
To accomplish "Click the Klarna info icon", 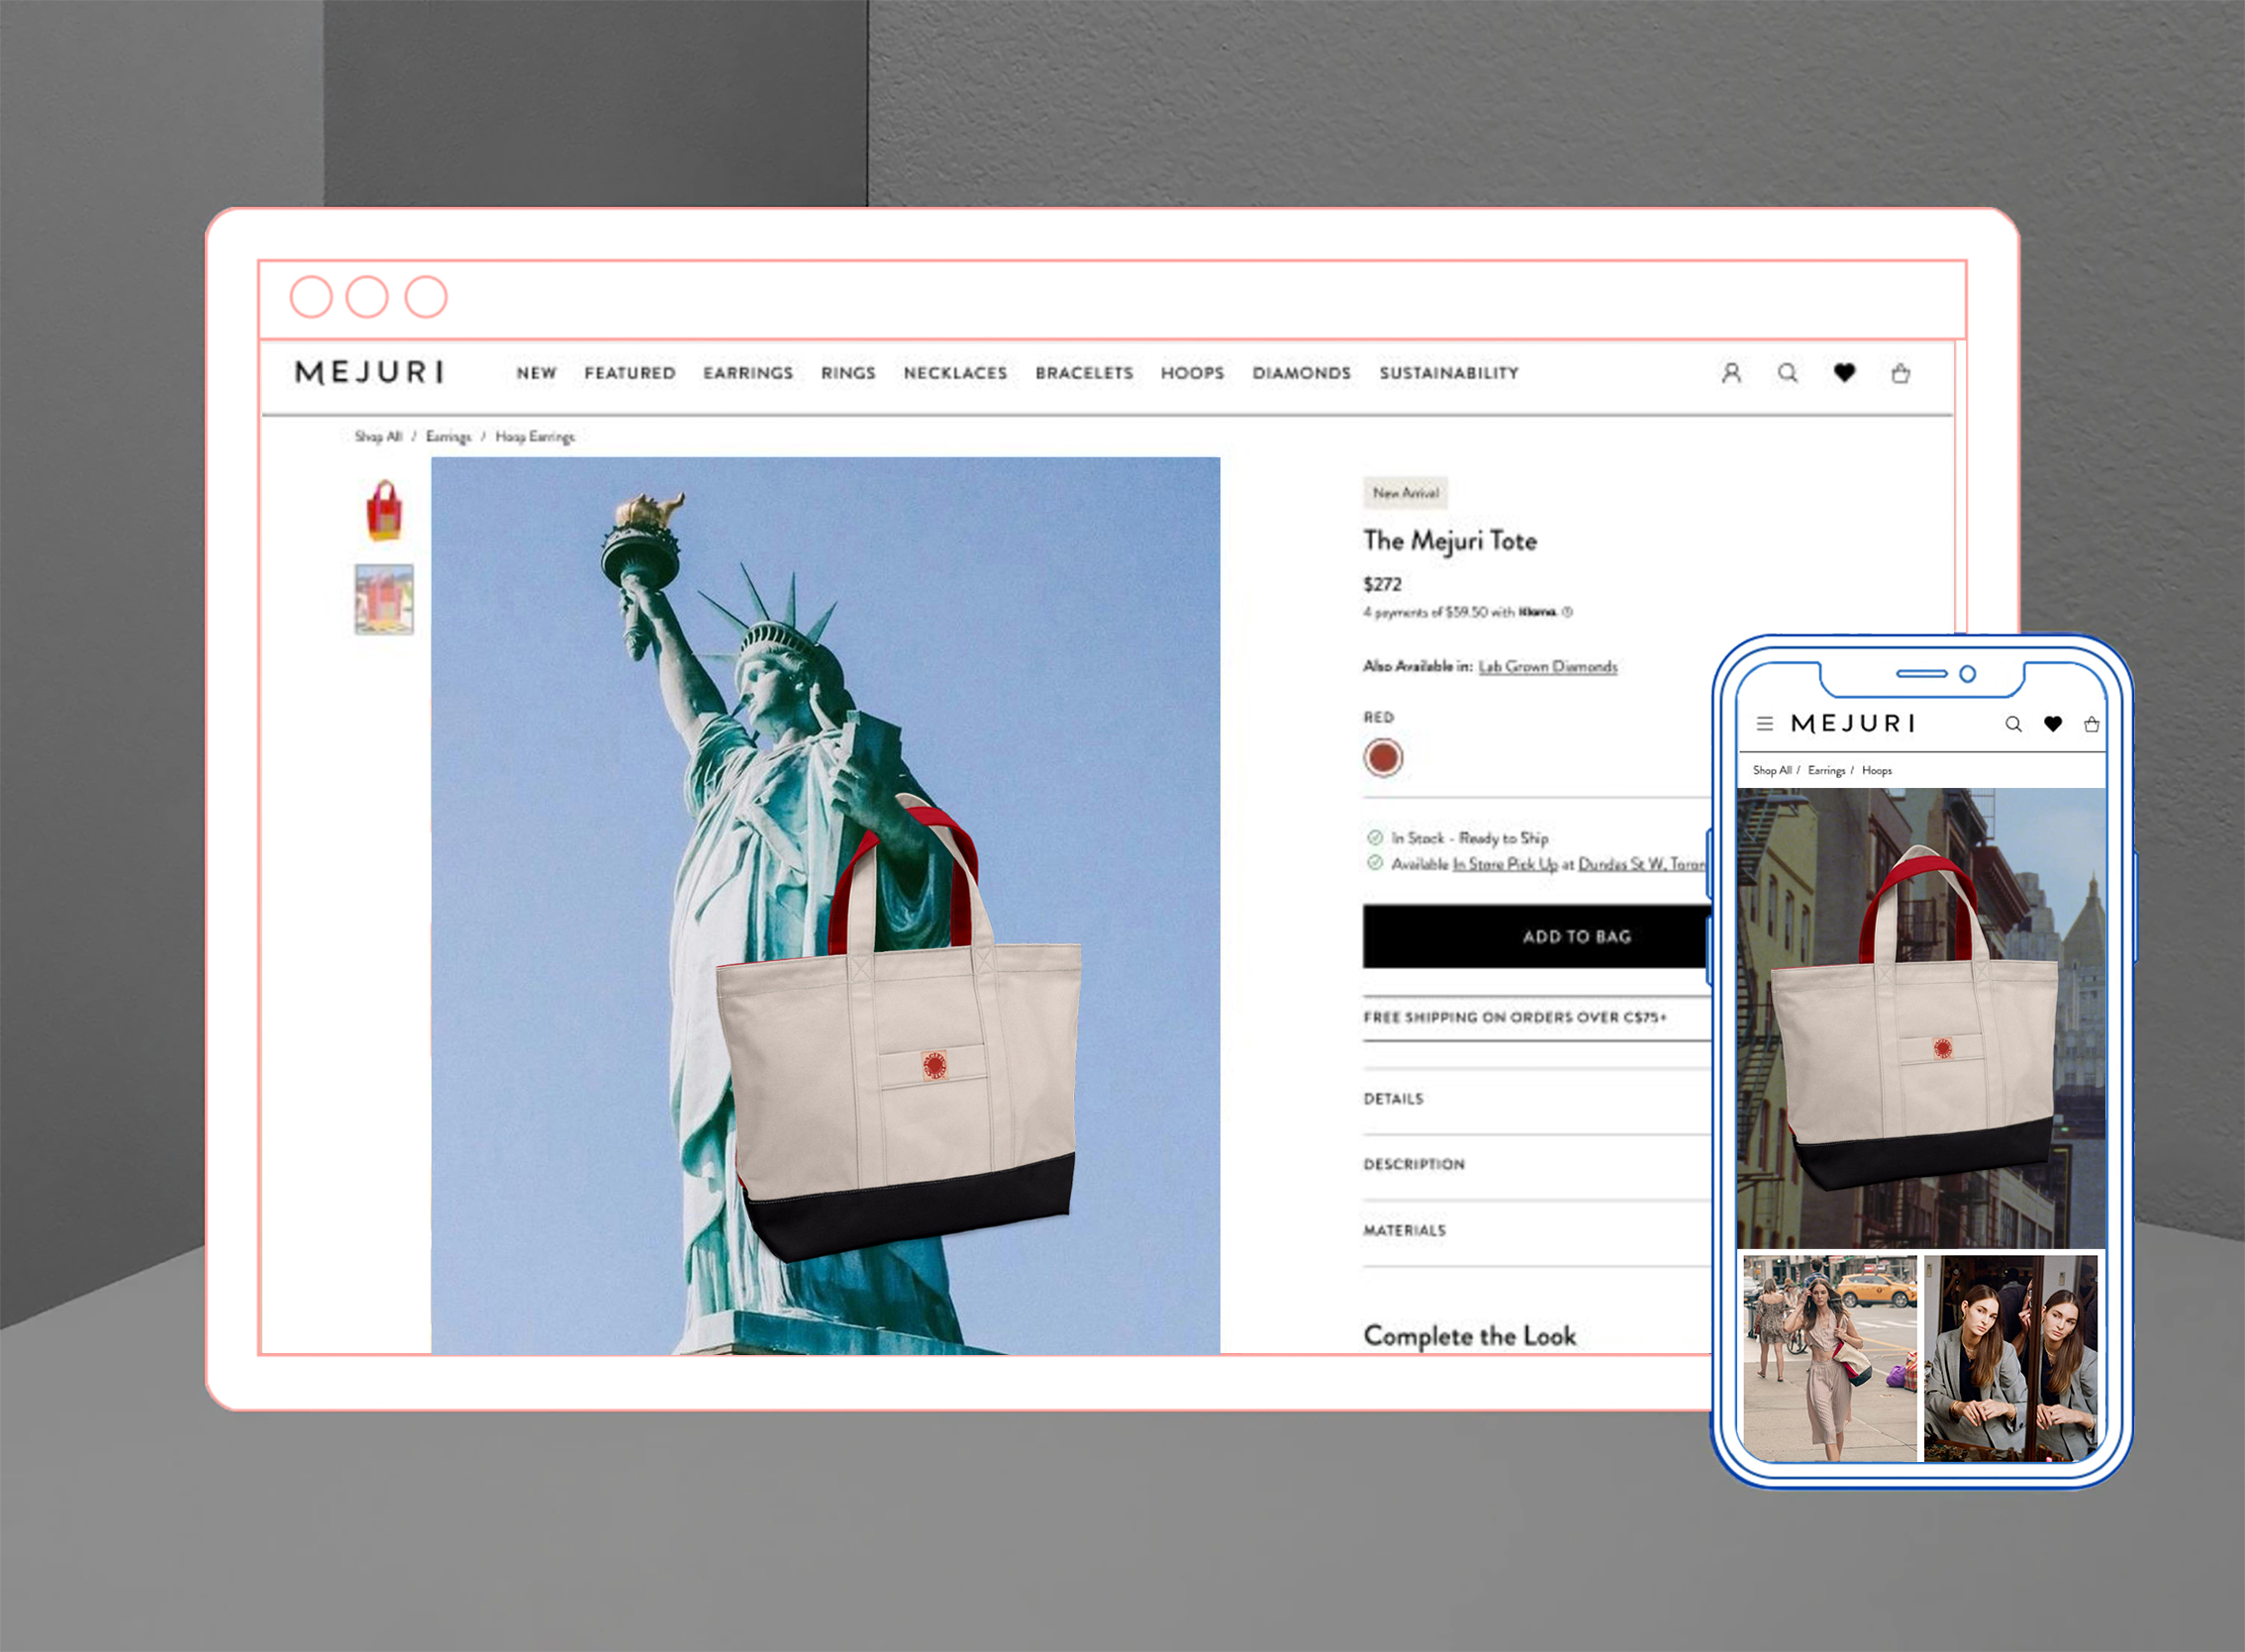I will coord(1567,612).
